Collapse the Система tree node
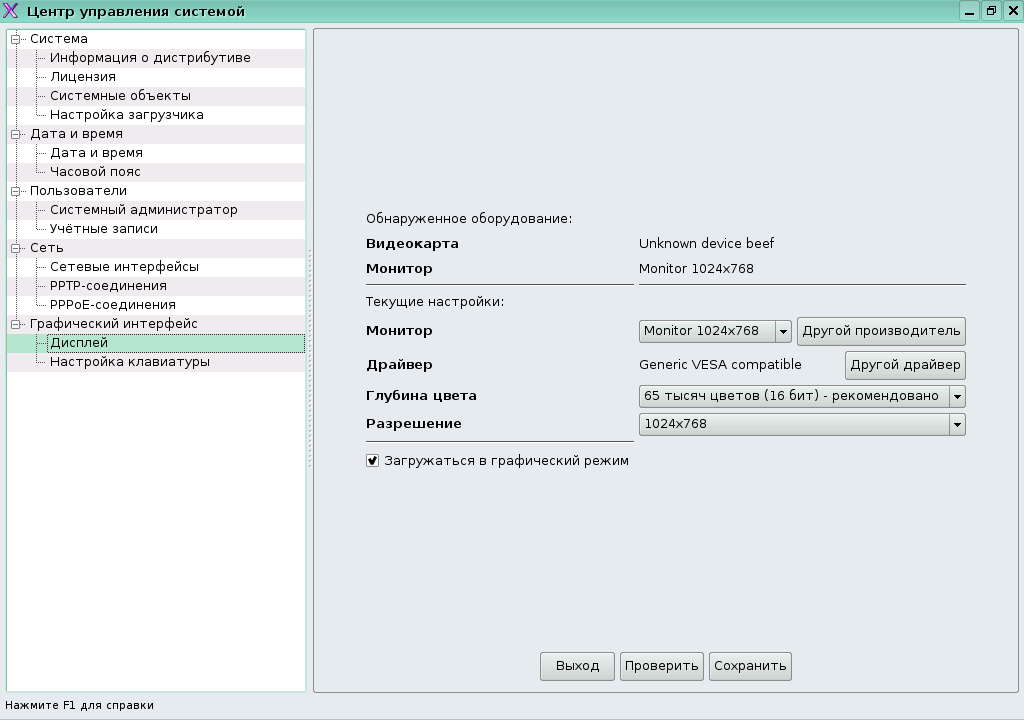This screenshot has width=1024, height=720. click(16, 39)
